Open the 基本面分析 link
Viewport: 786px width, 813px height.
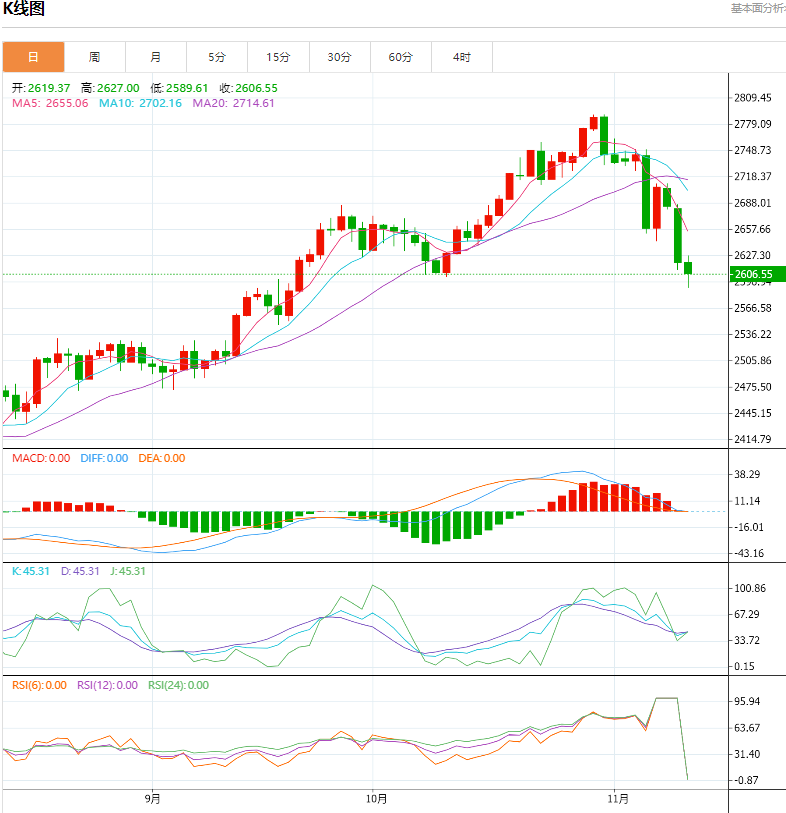(757, 8)
